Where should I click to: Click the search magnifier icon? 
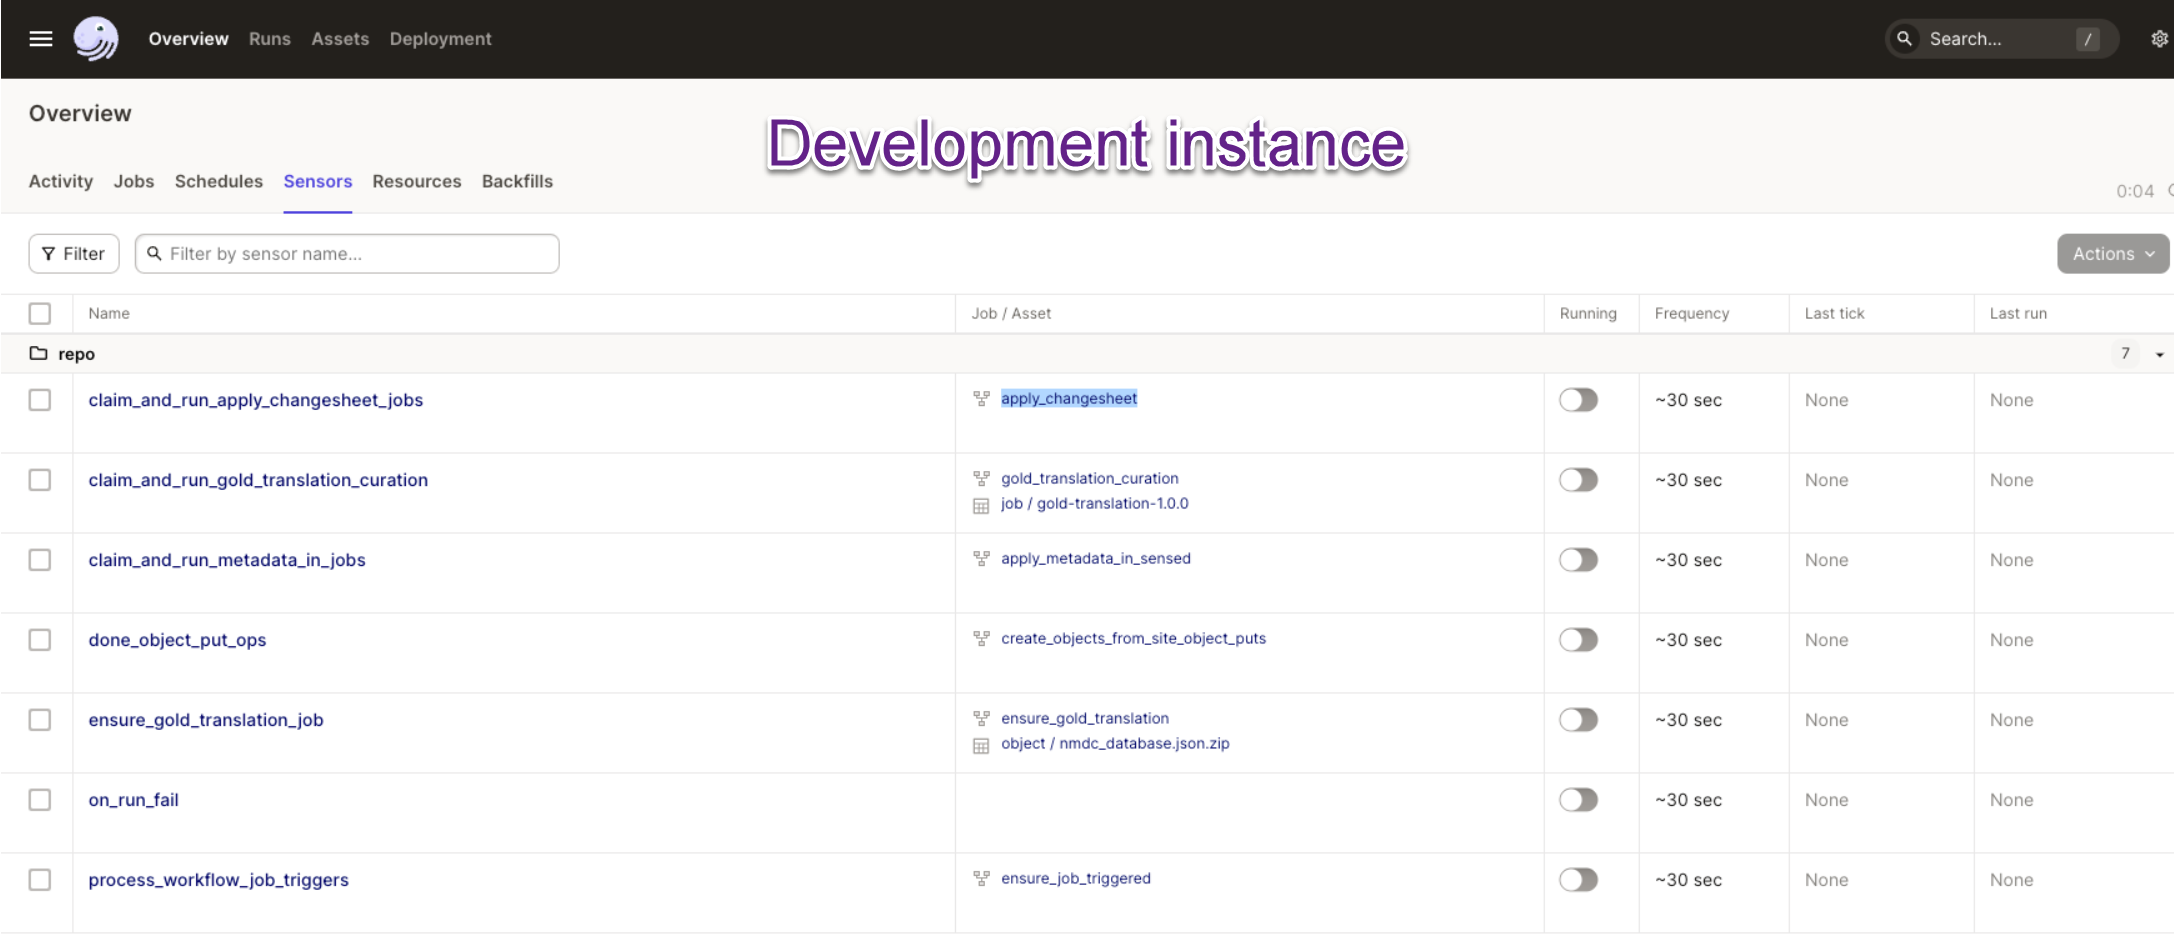[1904, 38]
